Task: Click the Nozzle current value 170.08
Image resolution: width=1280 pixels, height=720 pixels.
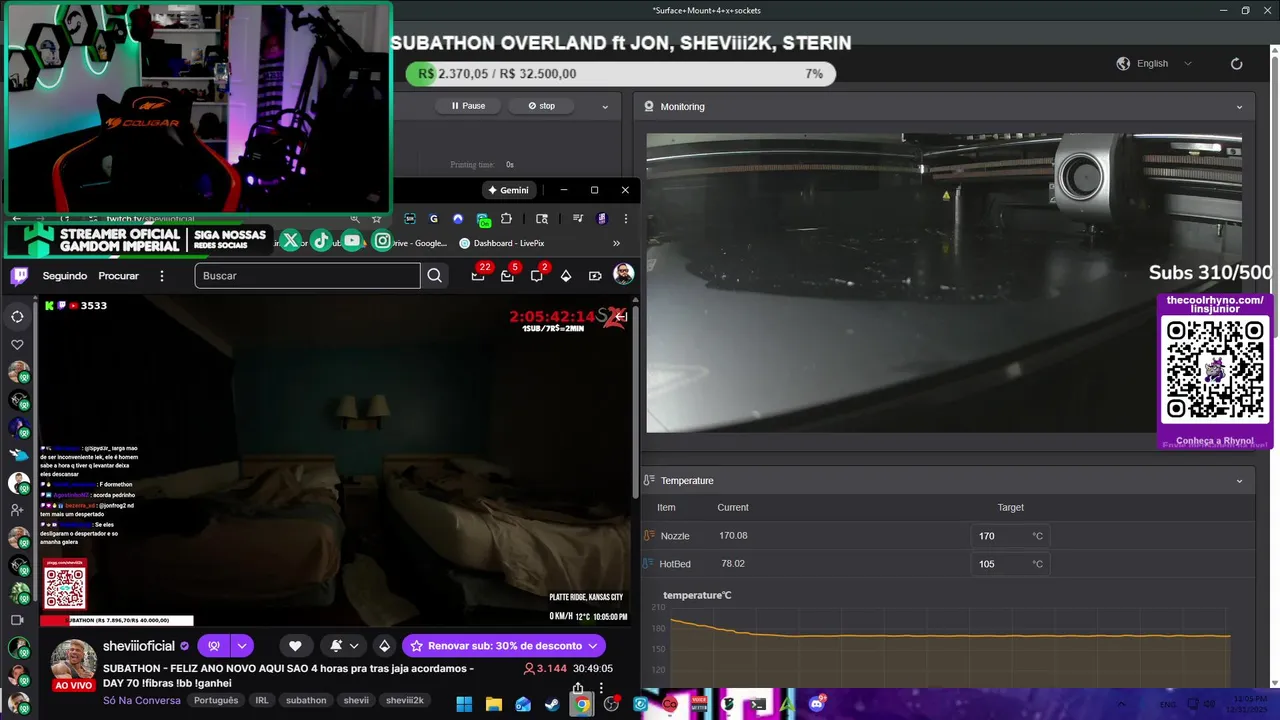Action: coord(733,536)
